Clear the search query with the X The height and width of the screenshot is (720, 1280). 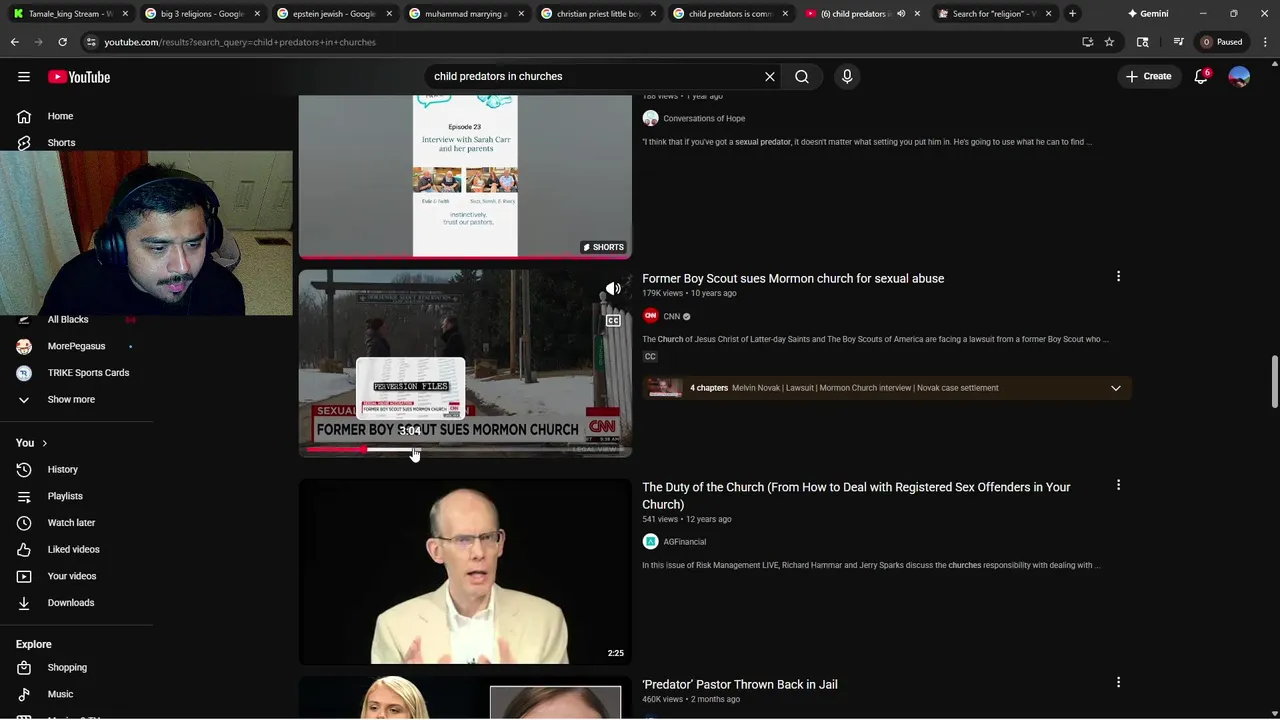[x=770, y=76]
